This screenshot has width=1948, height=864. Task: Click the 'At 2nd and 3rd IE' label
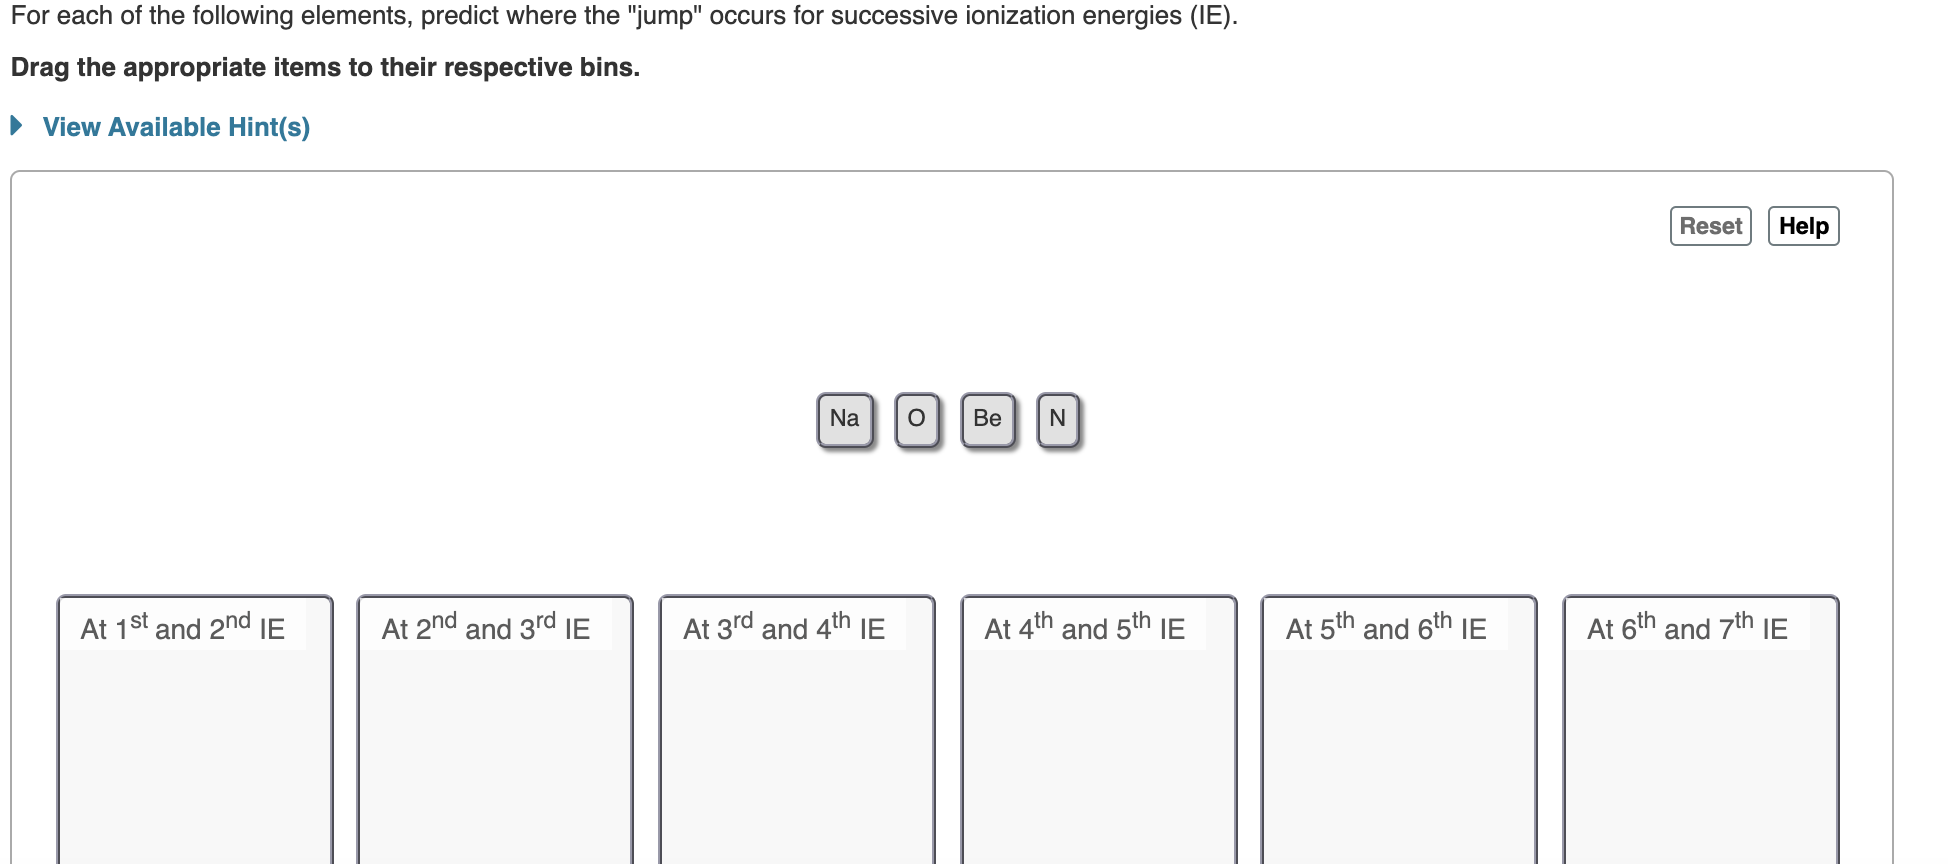[x=486, y=627]
